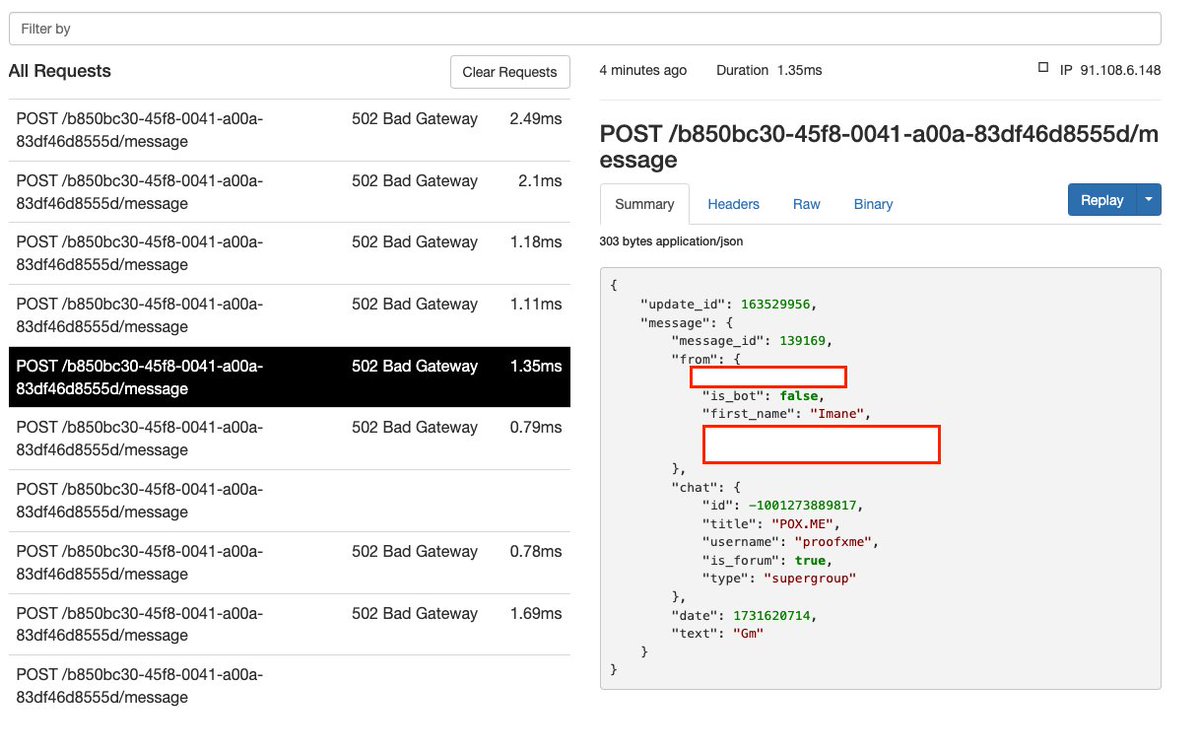1200x751 pixels.
Task: Open the Raw tab
Action: tap(807, 204)
